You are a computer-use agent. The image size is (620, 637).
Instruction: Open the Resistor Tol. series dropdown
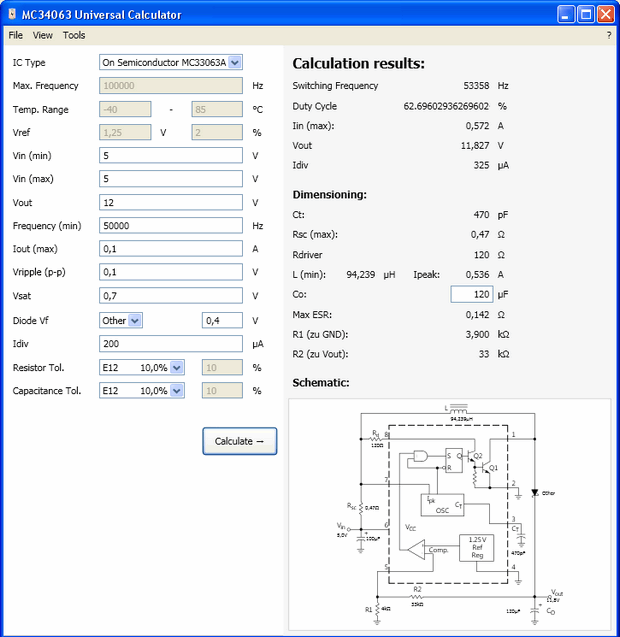click(176, 368)
